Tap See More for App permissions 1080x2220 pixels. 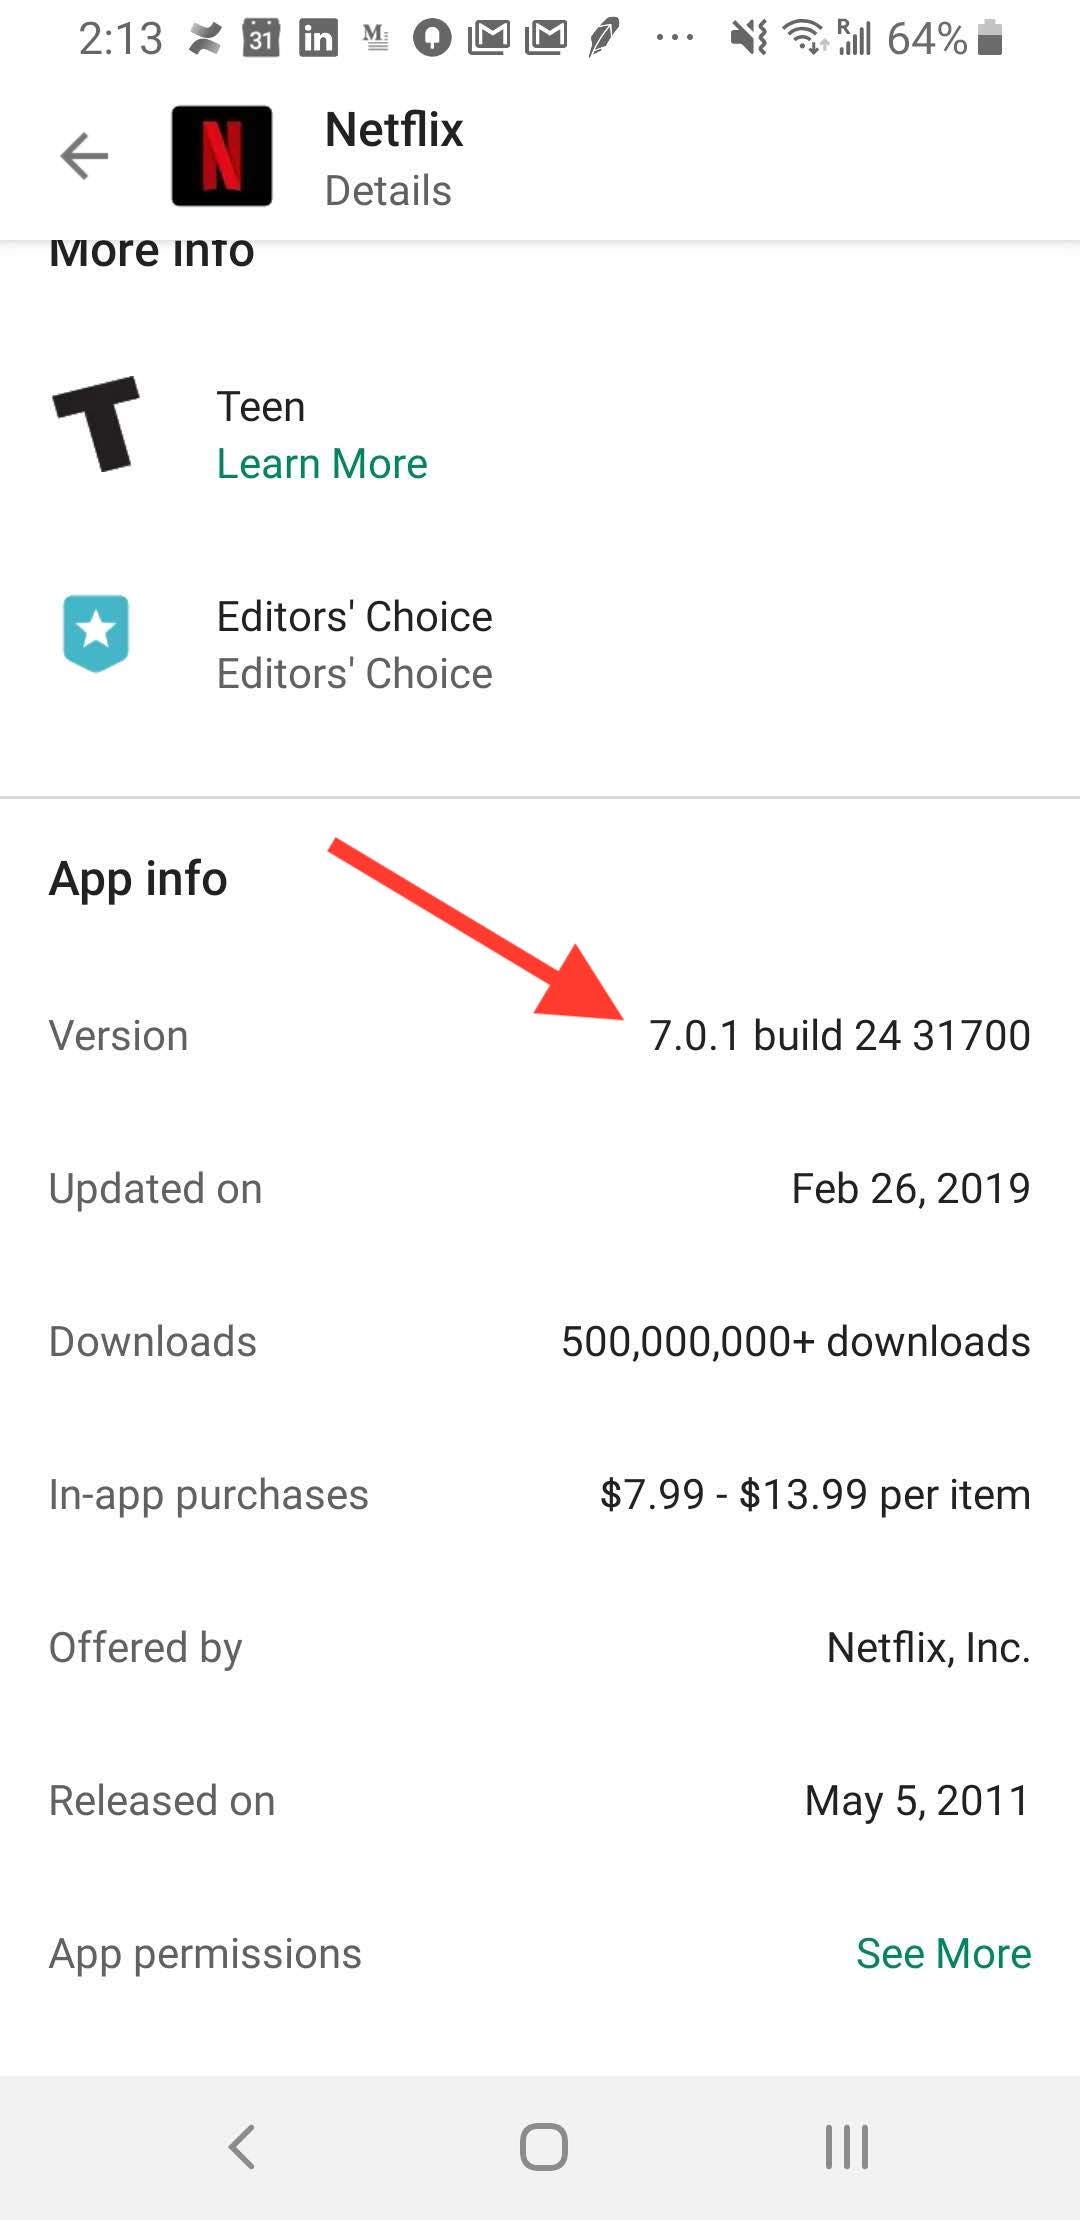(x=943, y=1953)
